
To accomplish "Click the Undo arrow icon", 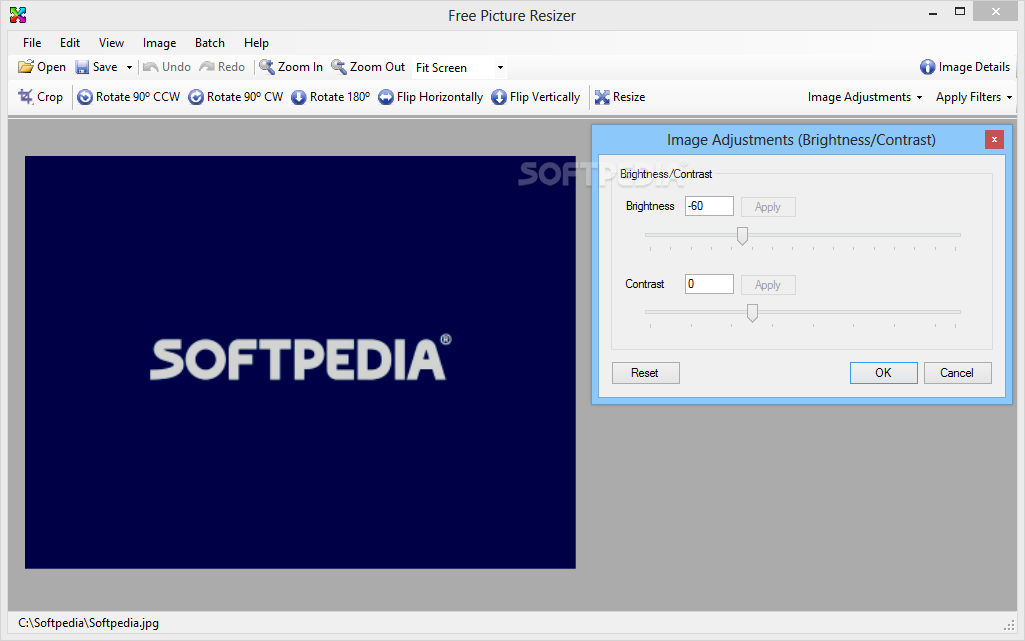I will click(150, 67).
